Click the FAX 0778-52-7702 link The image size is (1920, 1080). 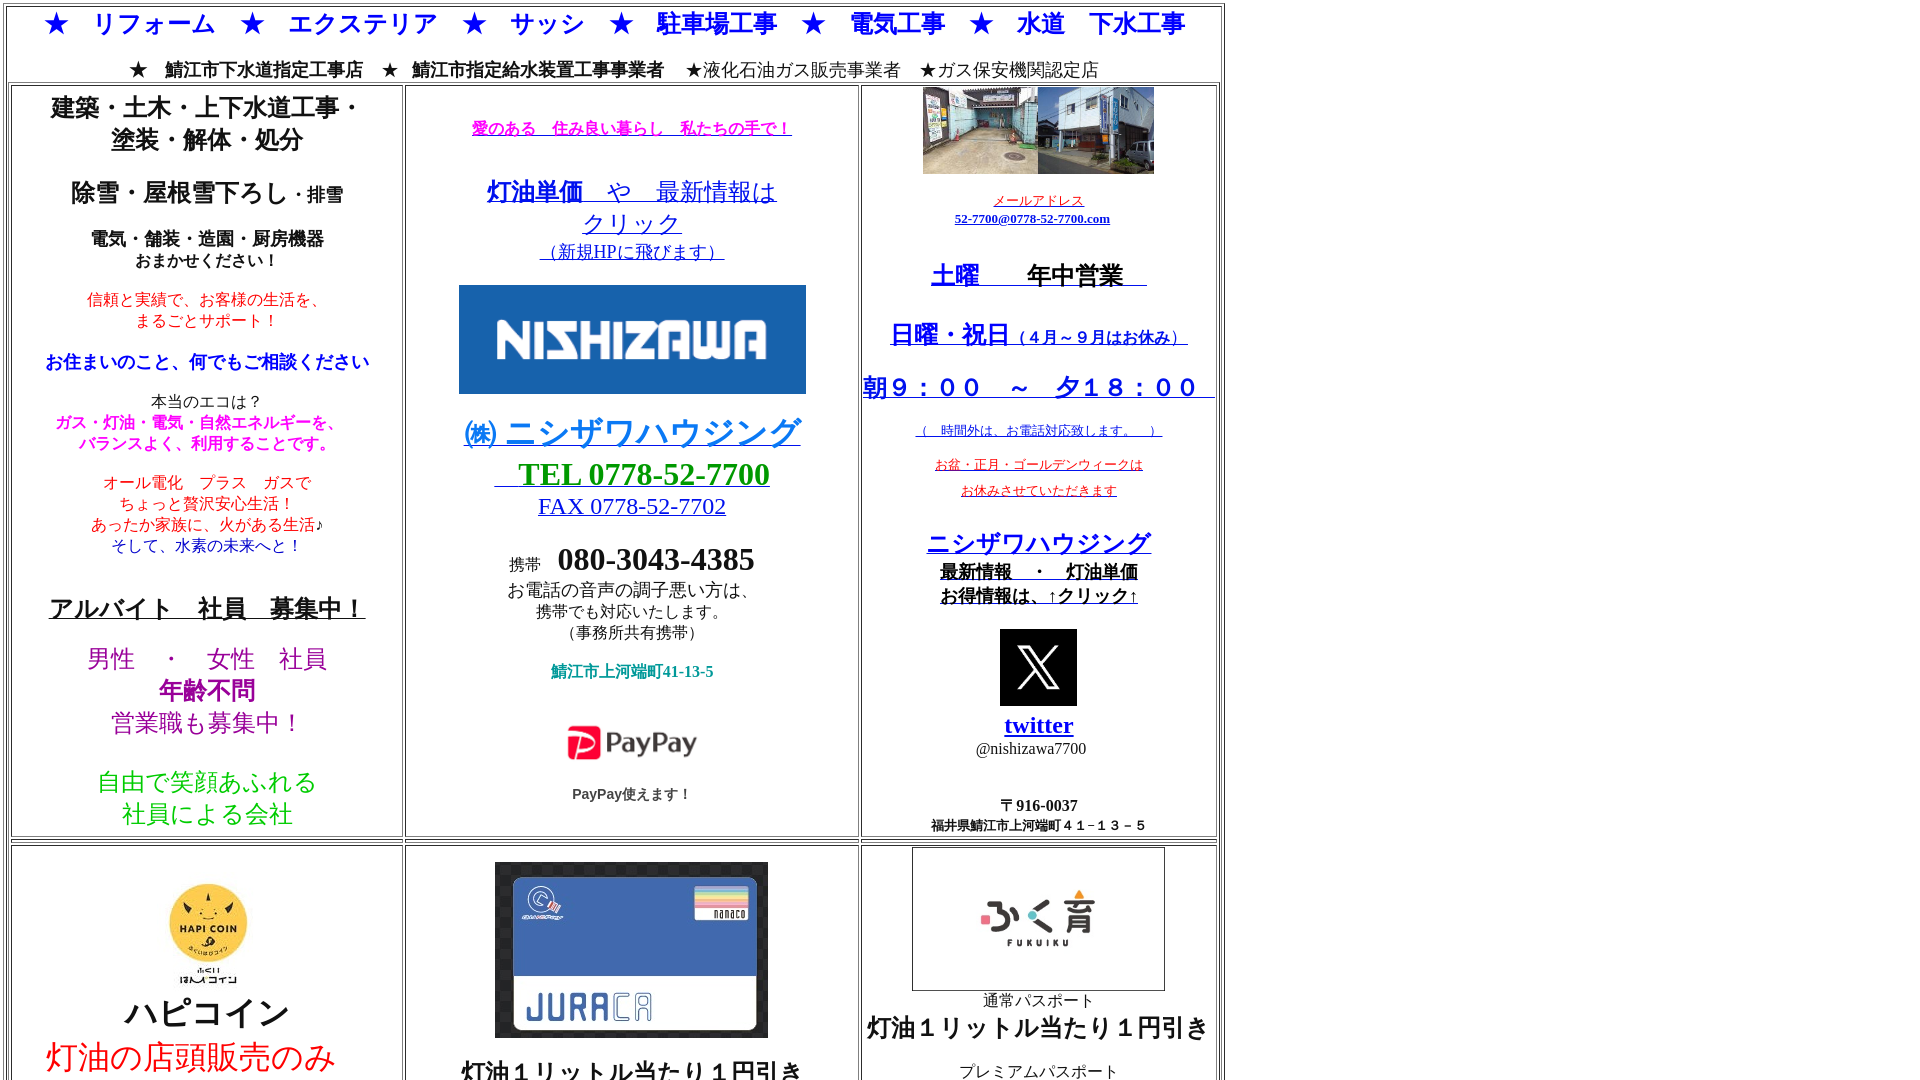tap(632, 506)
